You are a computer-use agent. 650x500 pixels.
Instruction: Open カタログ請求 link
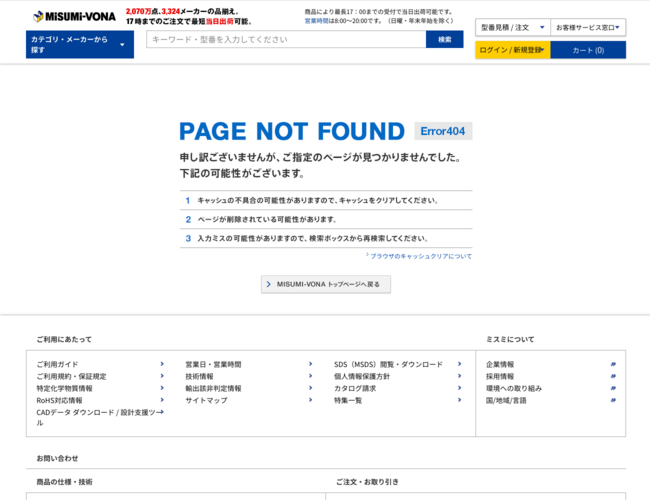point(355,388)
